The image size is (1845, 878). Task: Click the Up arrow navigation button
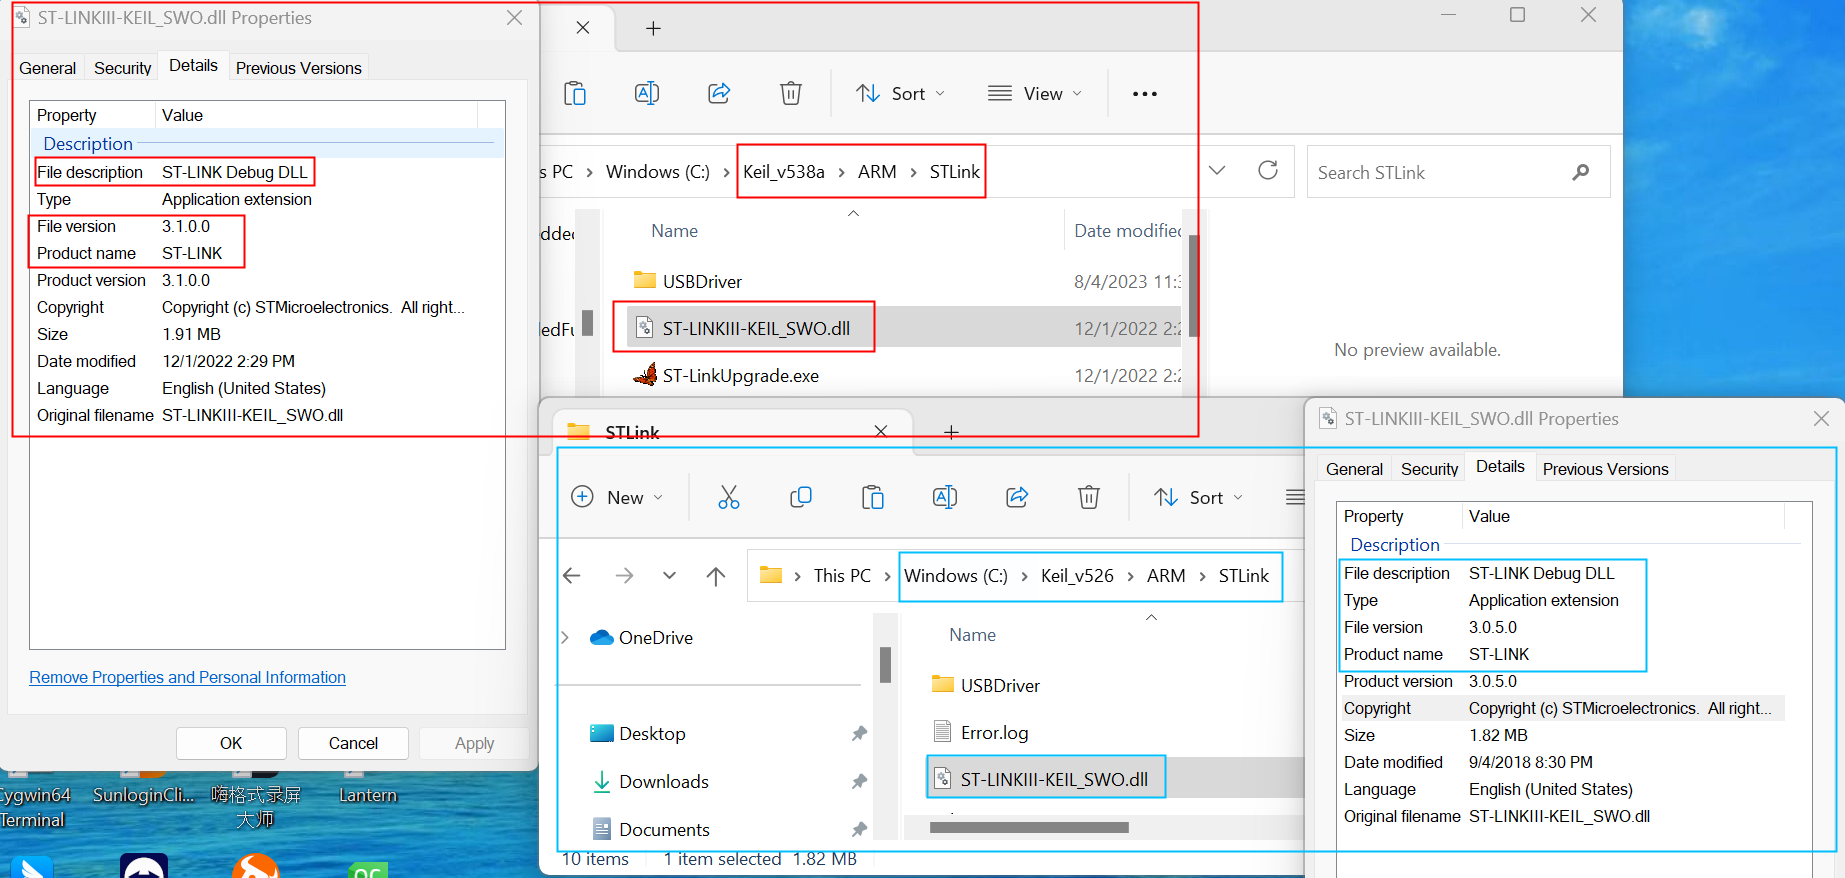(x=715, y=576)
